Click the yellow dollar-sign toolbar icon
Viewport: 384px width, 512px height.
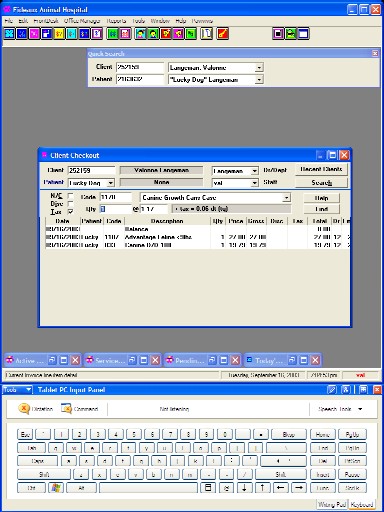(x=59, y=34)
